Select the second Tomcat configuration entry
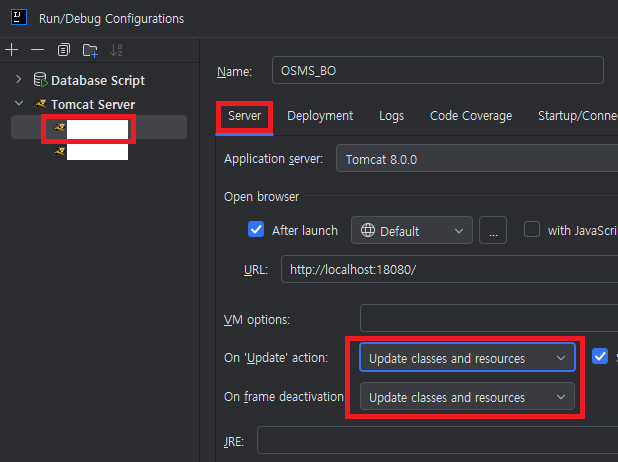Image resolution: width=618 pixels, height=462 pixels. 91,151
